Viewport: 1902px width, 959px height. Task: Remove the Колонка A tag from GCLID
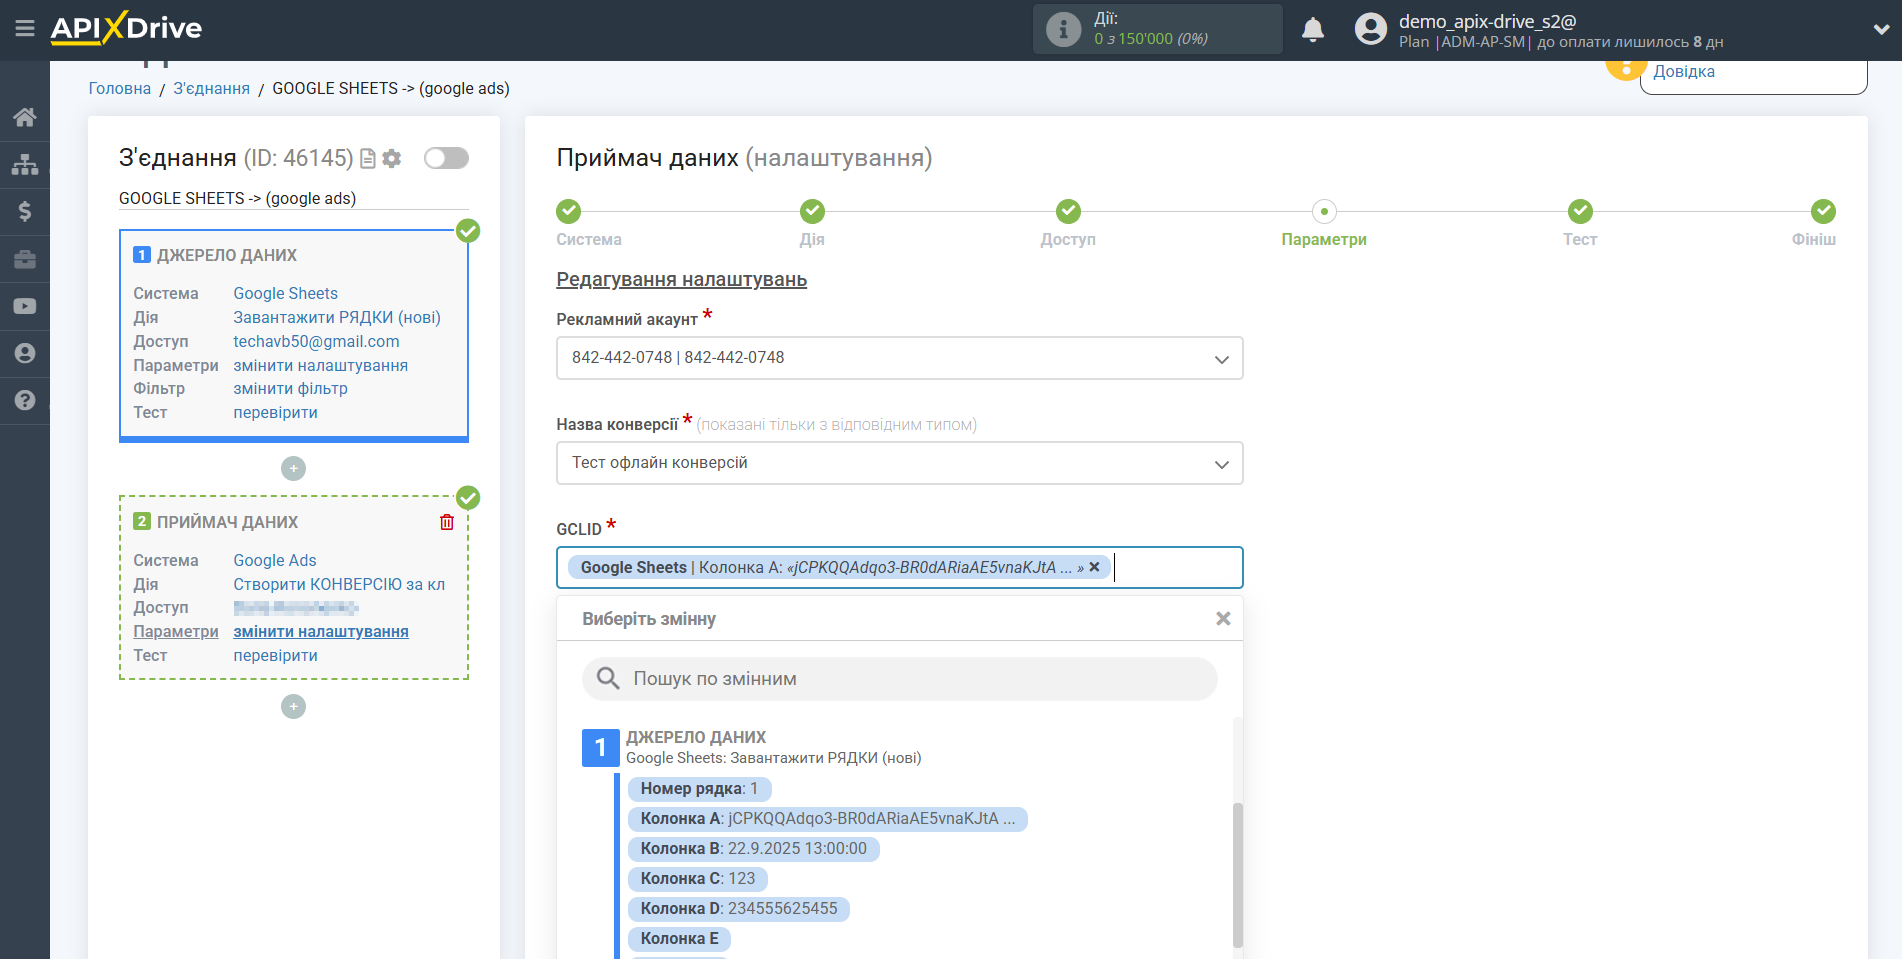click(1094, 567)
